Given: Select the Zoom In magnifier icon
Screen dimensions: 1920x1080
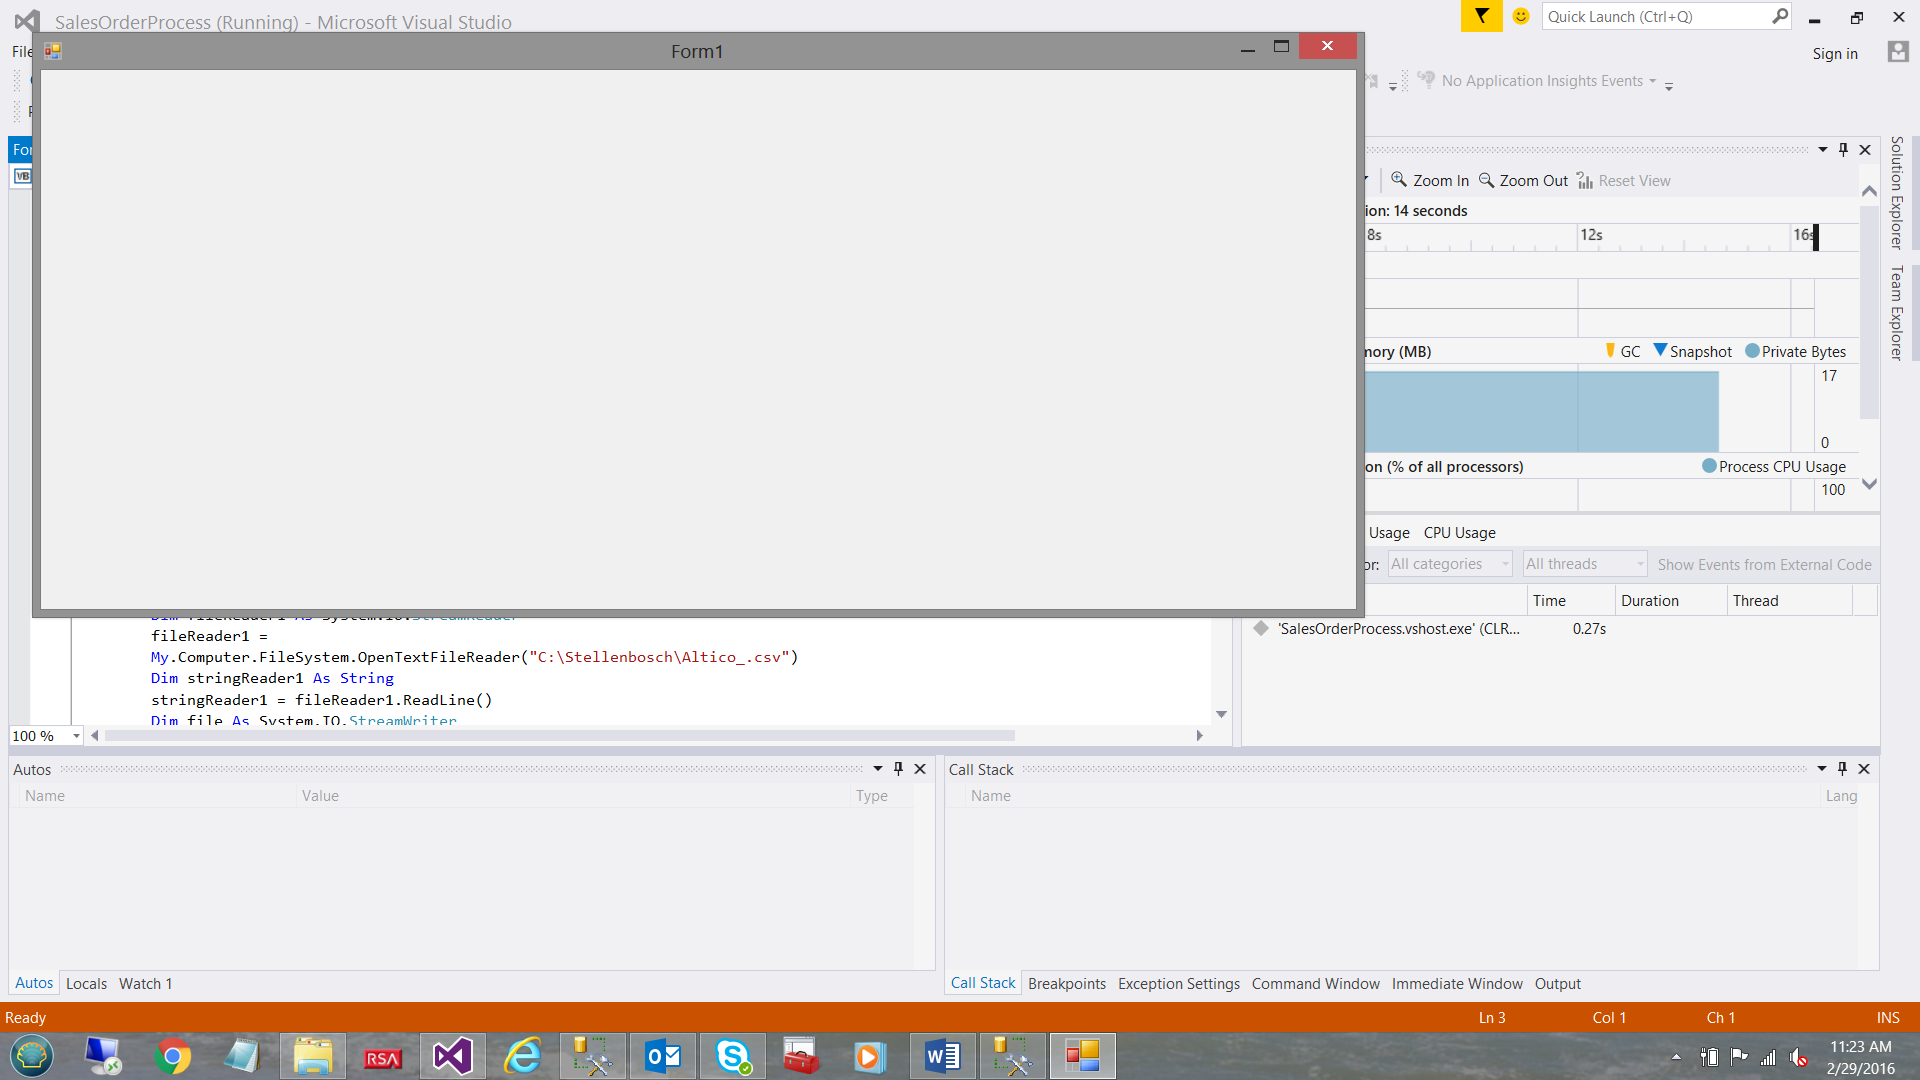Looking at the screenshot, I should pyautogui.click(x=1400, y=180).
